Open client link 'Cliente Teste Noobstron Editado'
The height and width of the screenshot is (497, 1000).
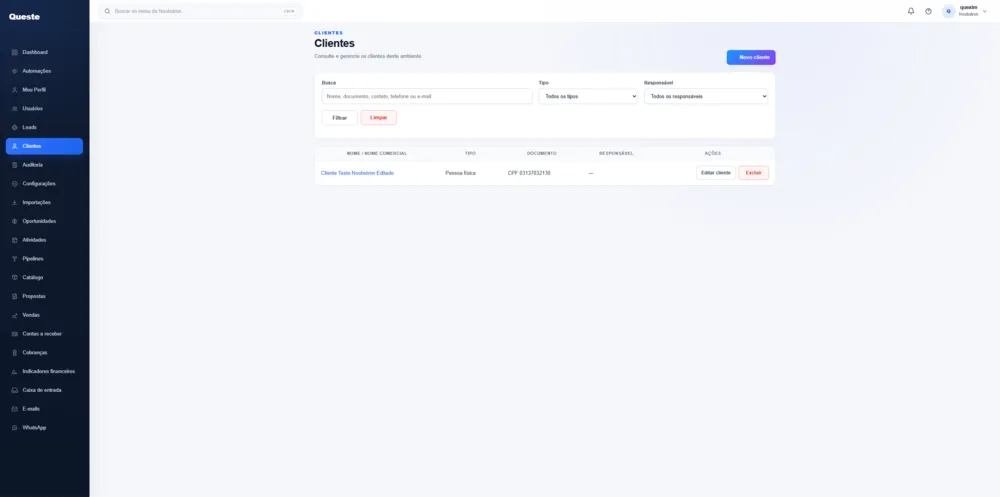357,173
